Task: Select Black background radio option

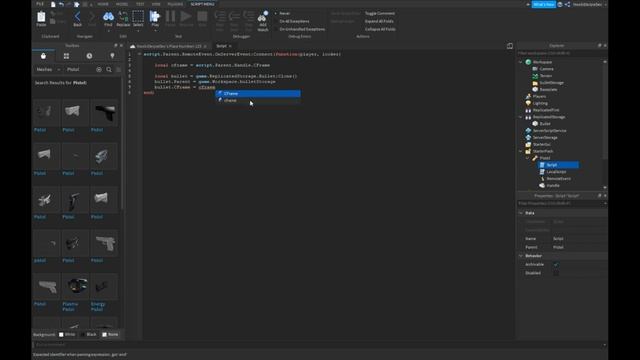Action: [x=89, y=334]
